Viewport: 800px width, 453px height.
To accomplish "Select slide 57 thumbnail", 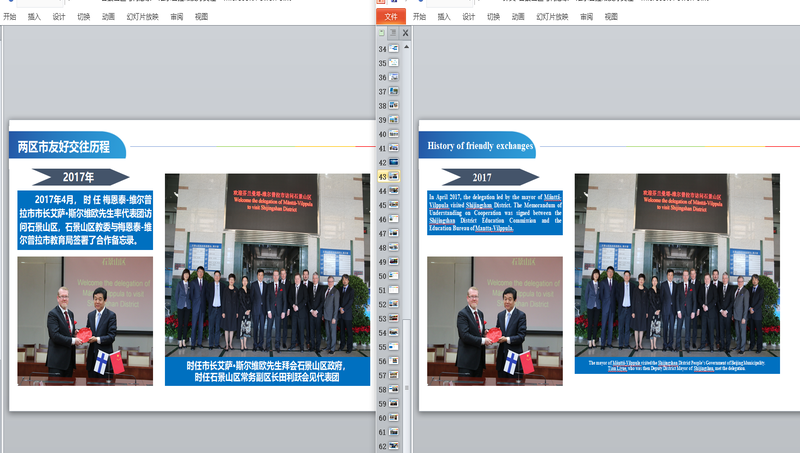I will click(x=393, y=375).
